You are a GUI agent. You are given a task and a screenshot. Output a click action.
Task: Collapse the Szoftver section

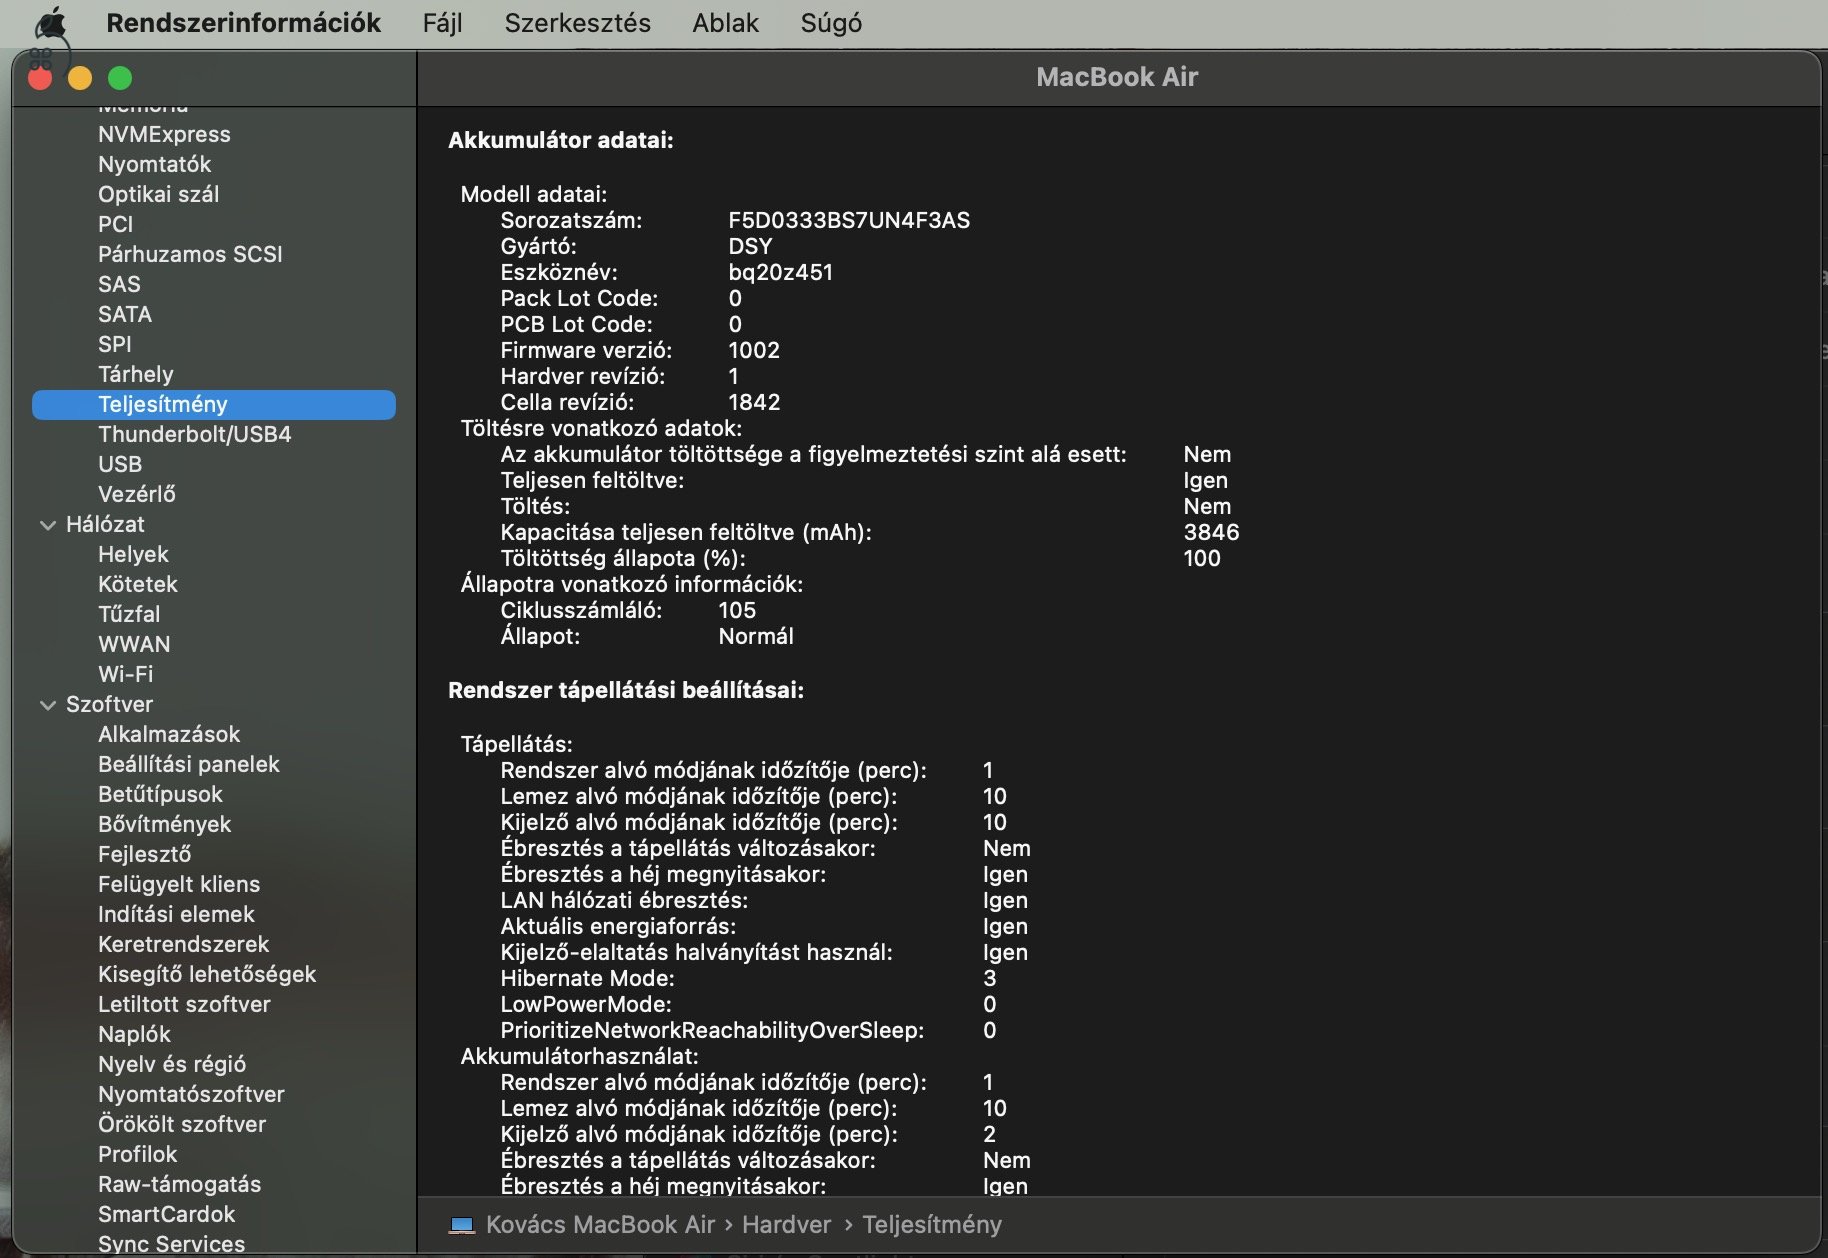pos(47,705)
